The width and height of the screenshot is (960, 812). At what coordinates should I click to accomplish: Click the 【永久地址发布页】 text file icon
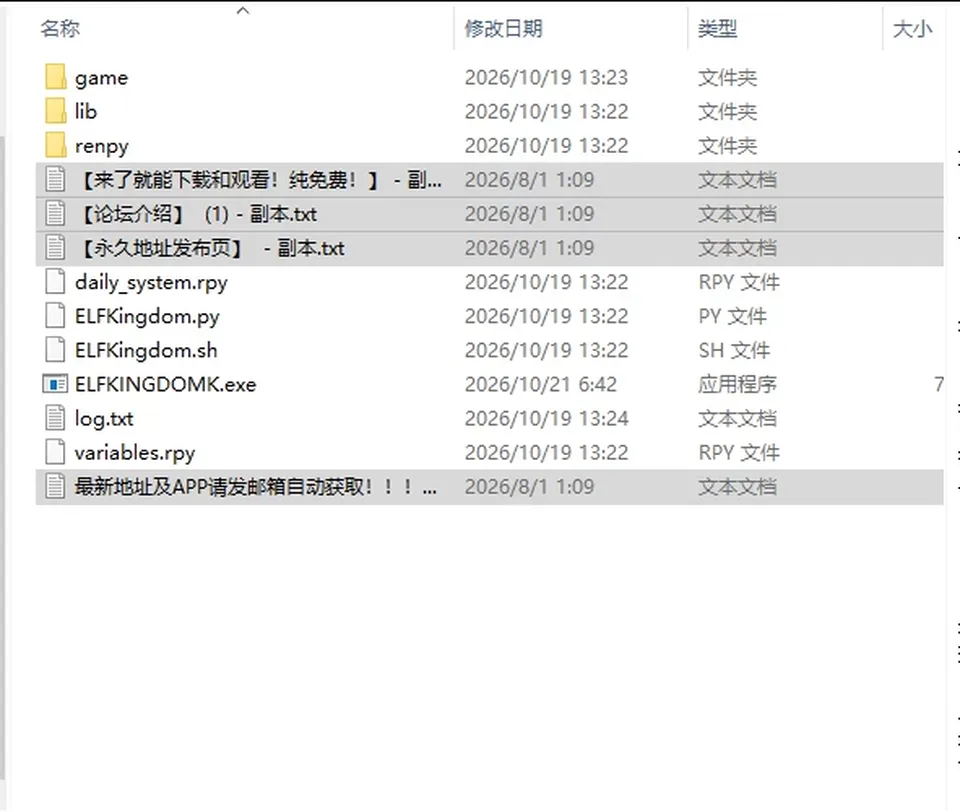(x=55, y=248)
